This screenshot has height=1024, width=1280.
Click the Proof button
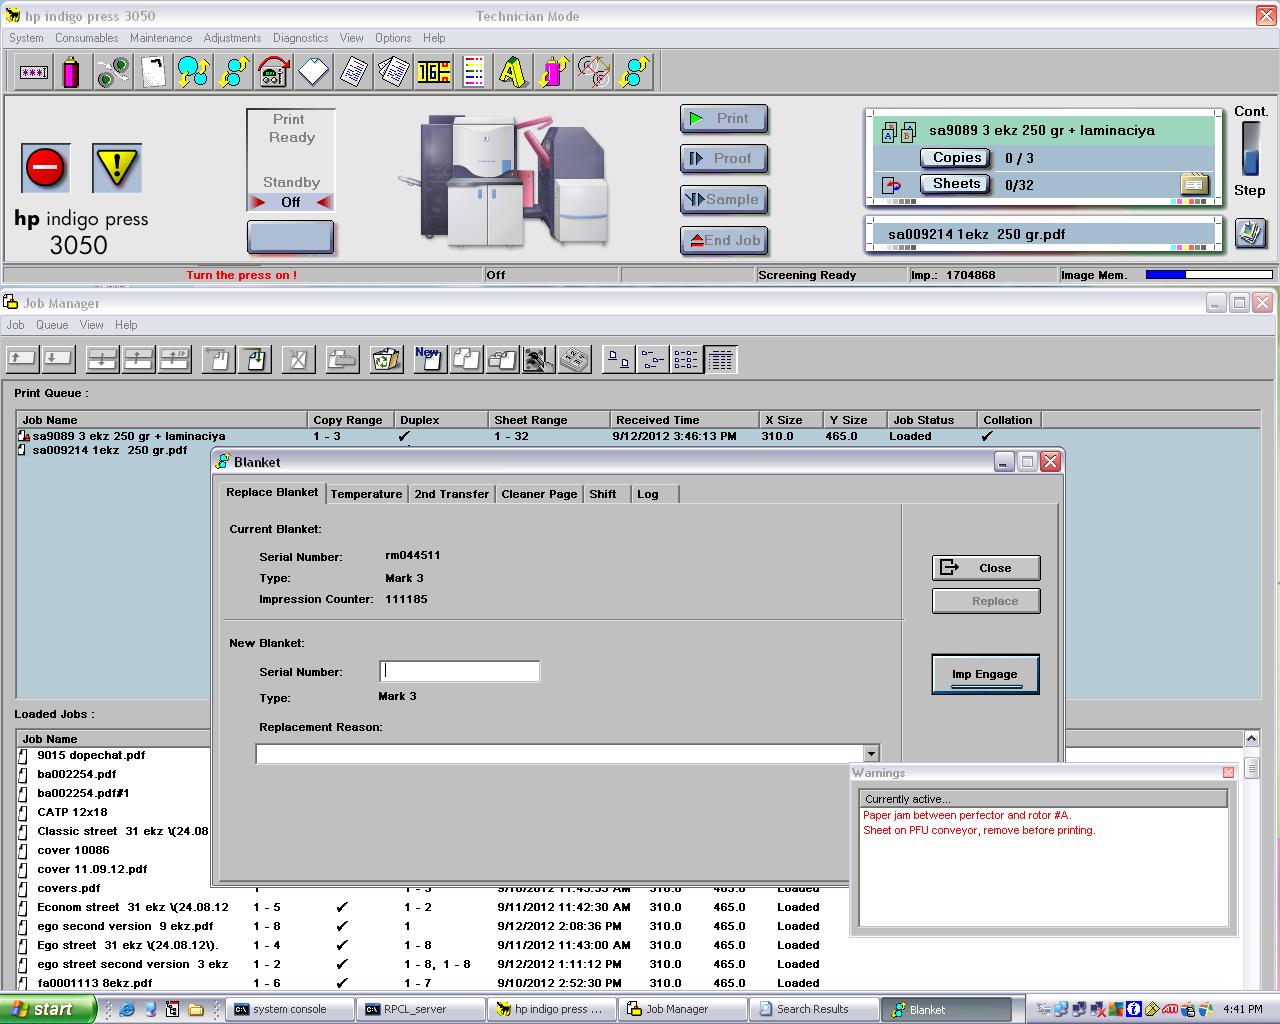point(724,159)
